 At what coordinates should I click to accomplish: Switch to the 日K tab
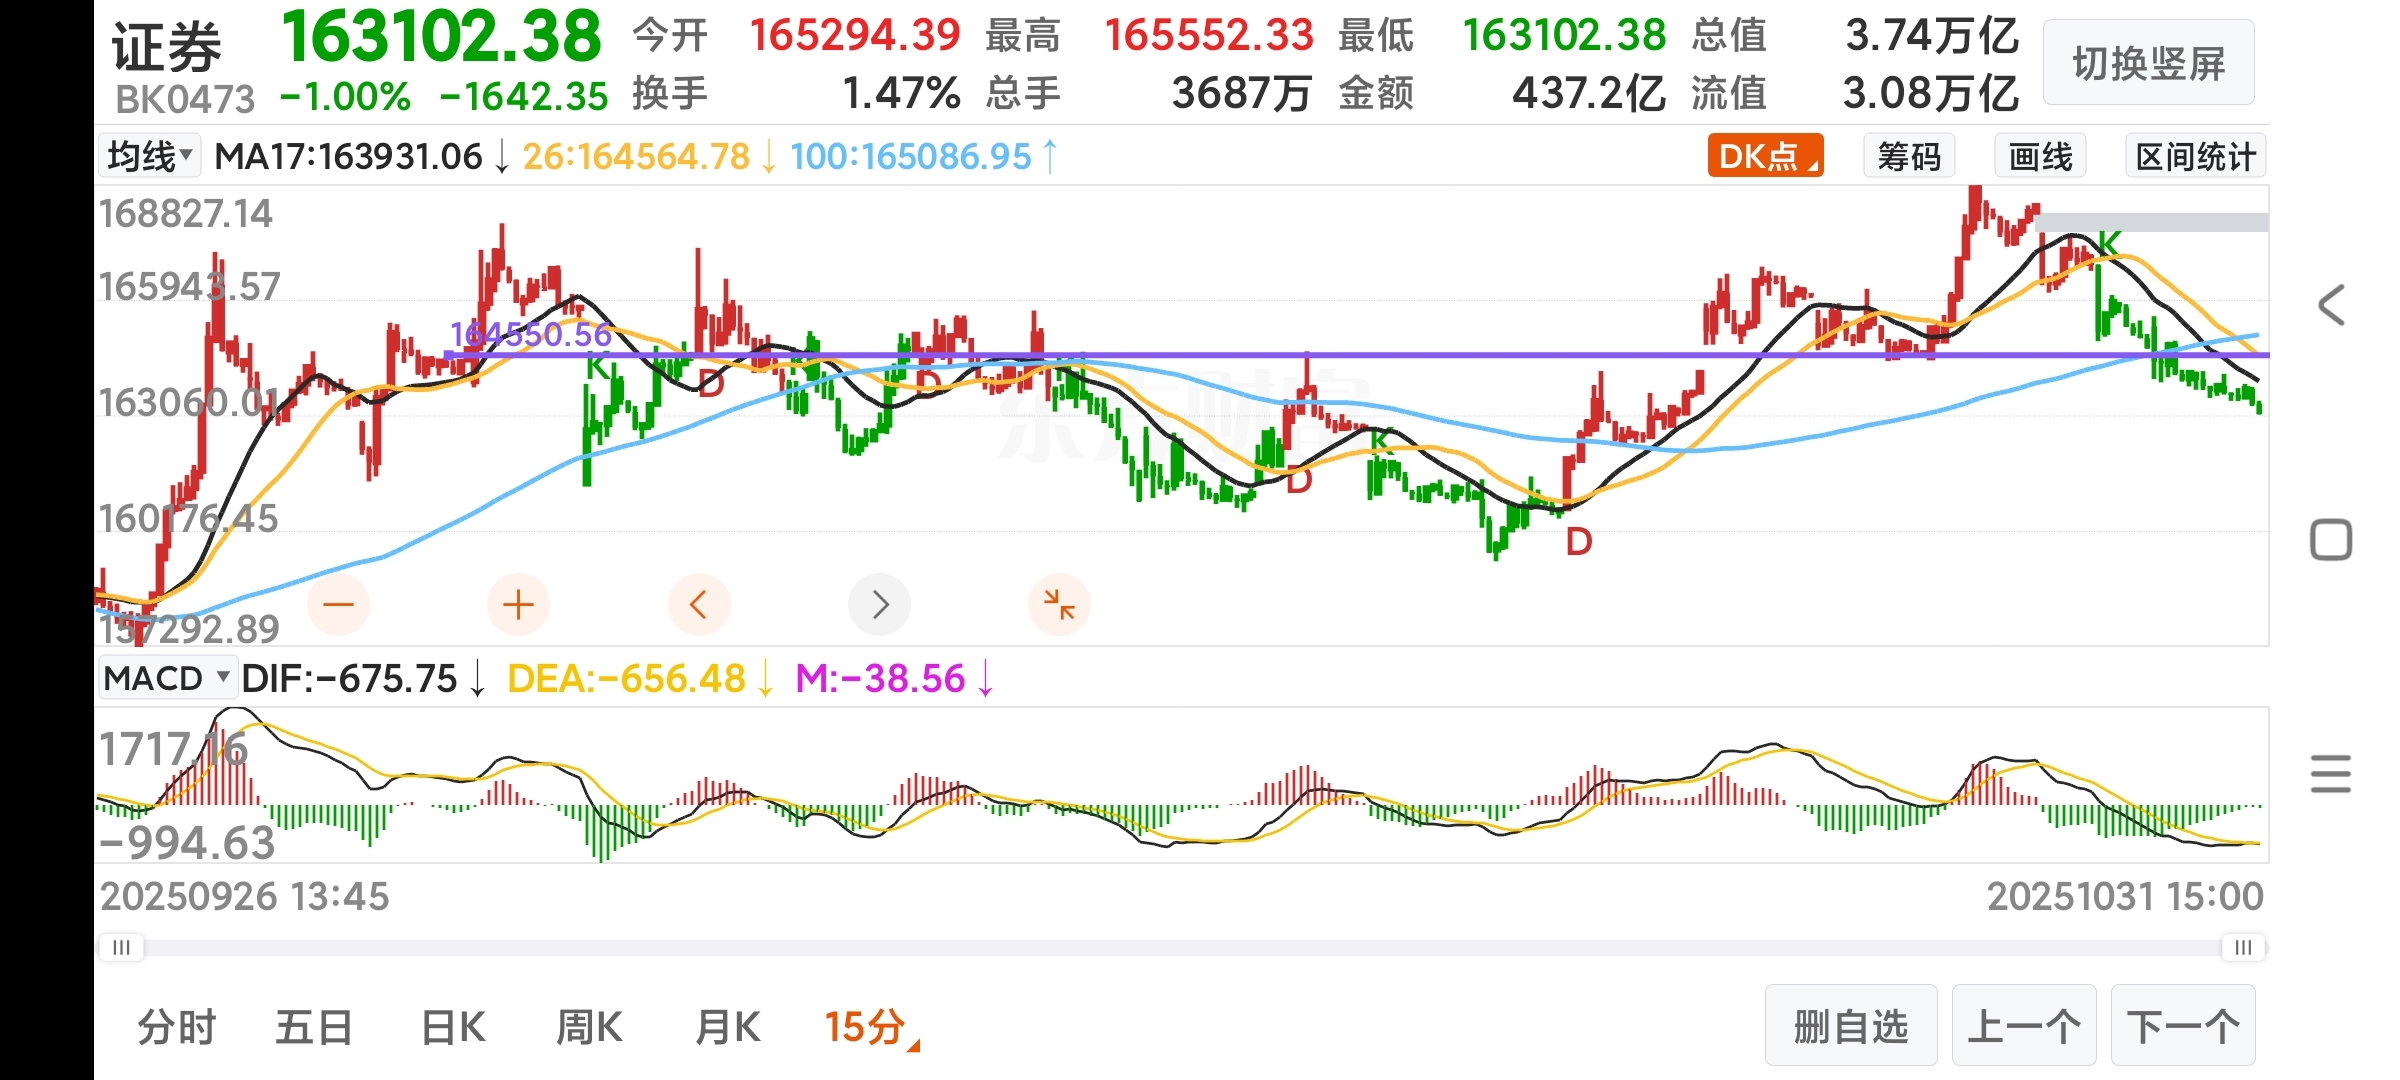tap(453, 1028)
